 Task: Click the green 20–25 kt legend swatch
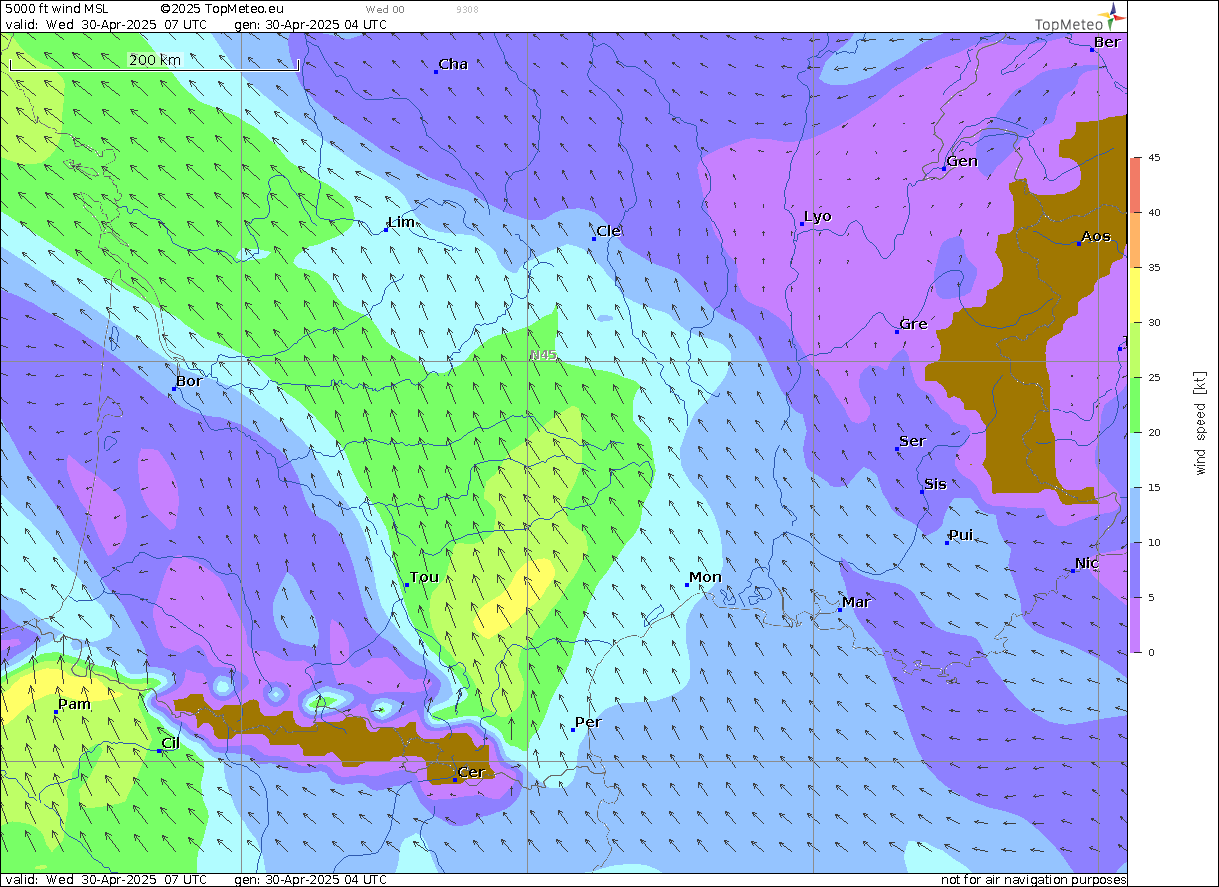tap(1135, 405)
